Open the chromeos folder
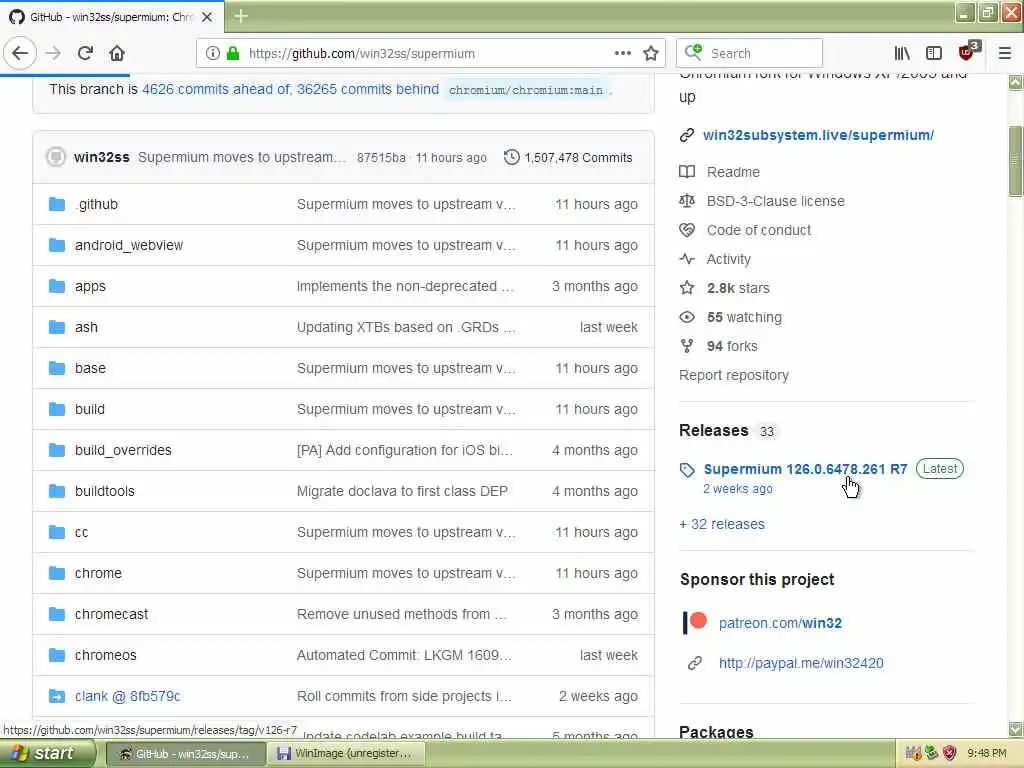 click(105, 655)
